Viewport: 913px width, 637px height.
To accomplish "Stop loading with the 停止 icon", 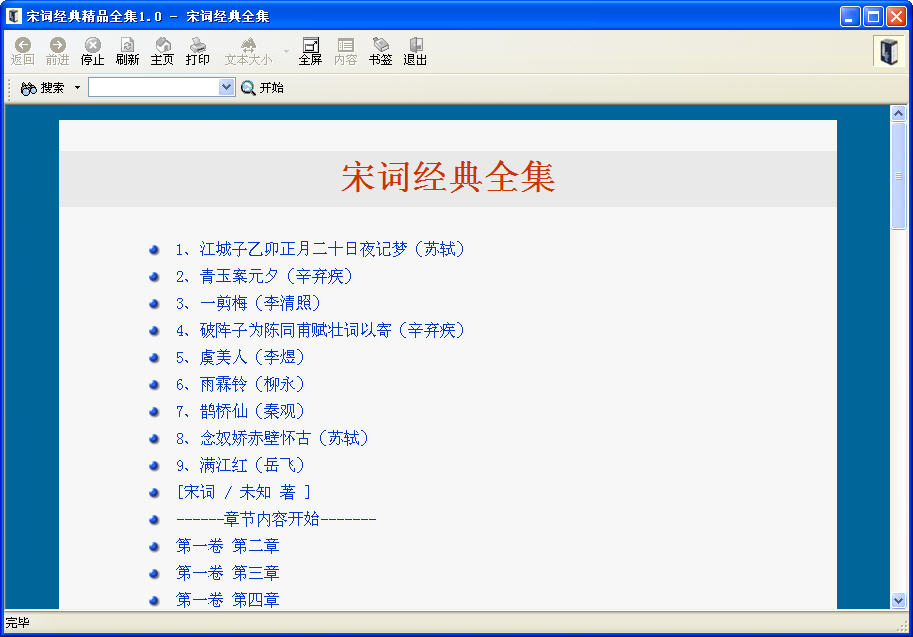I will [93, 45].
